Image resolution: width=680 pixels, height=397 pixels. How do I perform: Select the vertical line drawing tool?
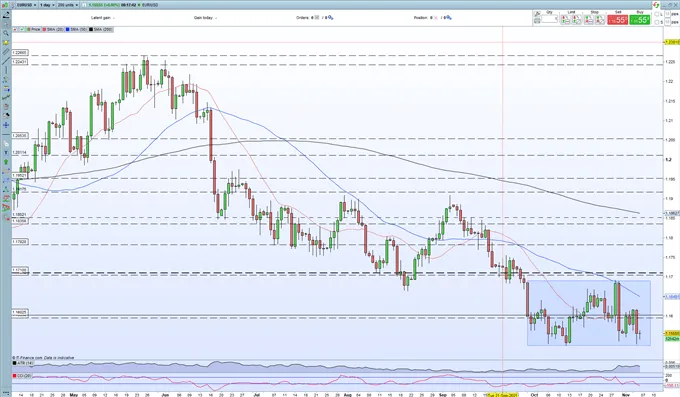[6, 70]
